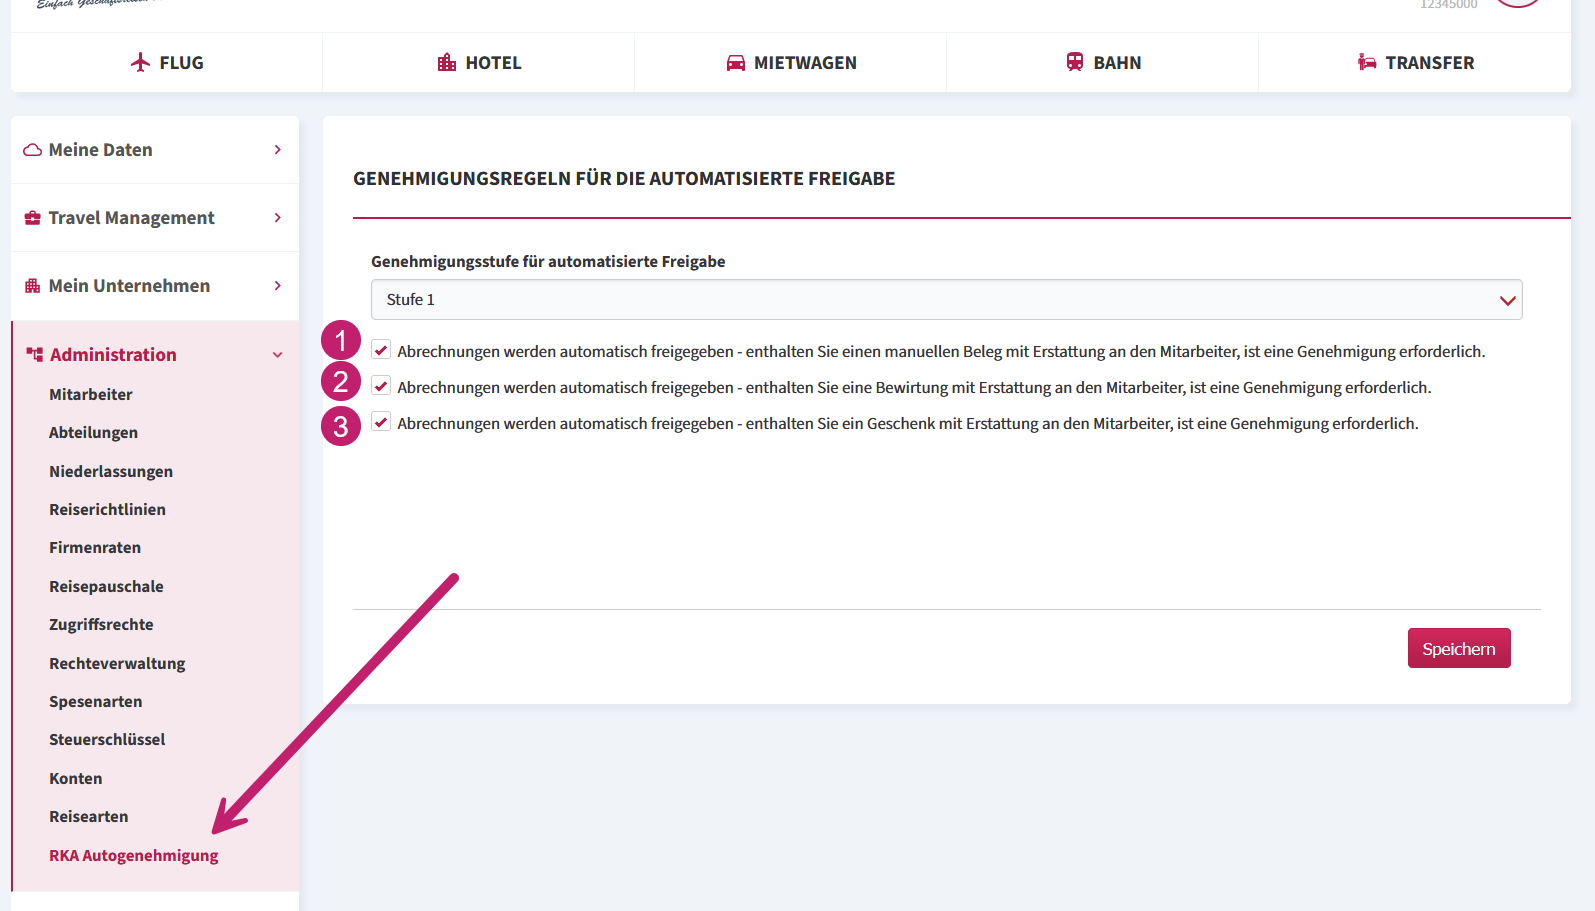Toggle the Geschenk auto-approval checkbox
This screenshot has height=911, width=1595.
pos(381,422)
